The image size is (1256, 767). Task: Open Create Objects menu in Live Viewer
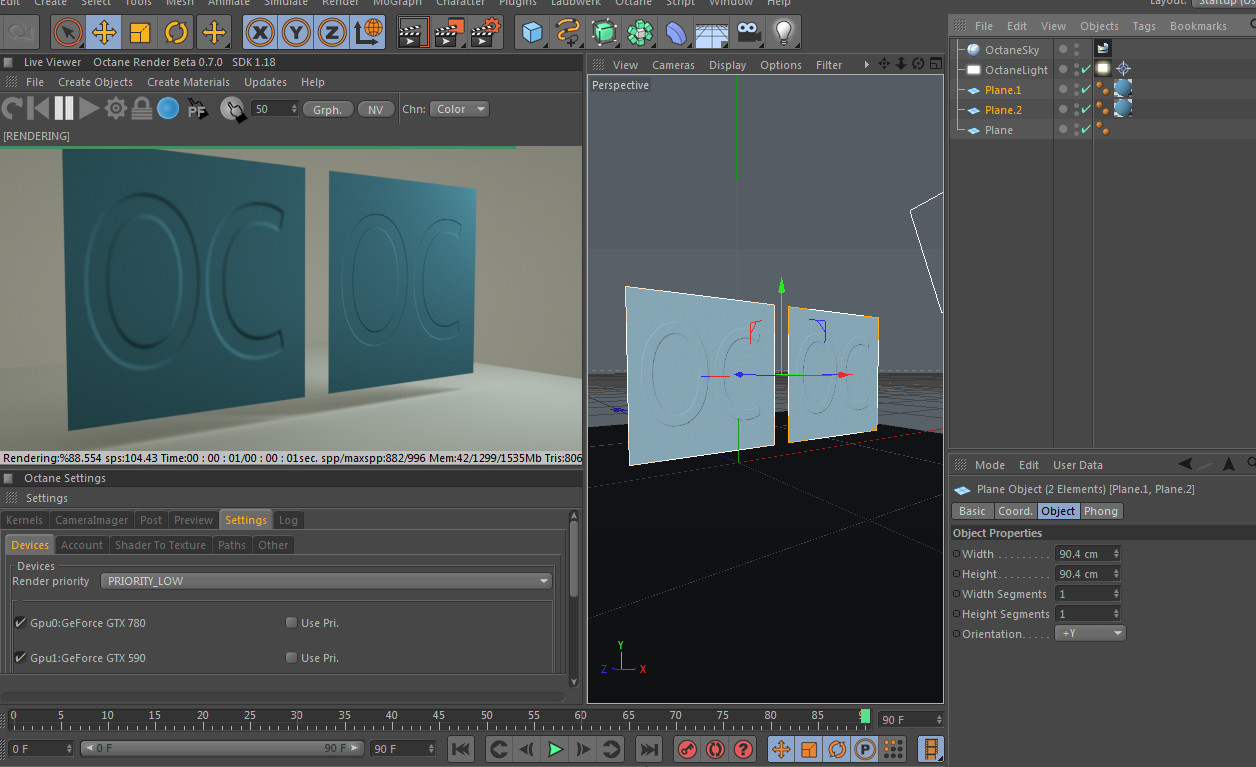95,82
